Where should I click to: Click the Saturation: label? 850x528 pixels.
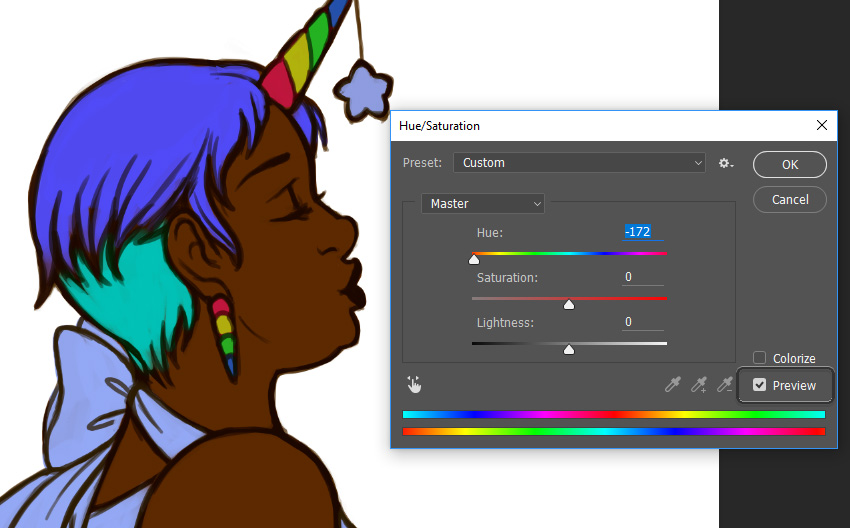(507, 278)
